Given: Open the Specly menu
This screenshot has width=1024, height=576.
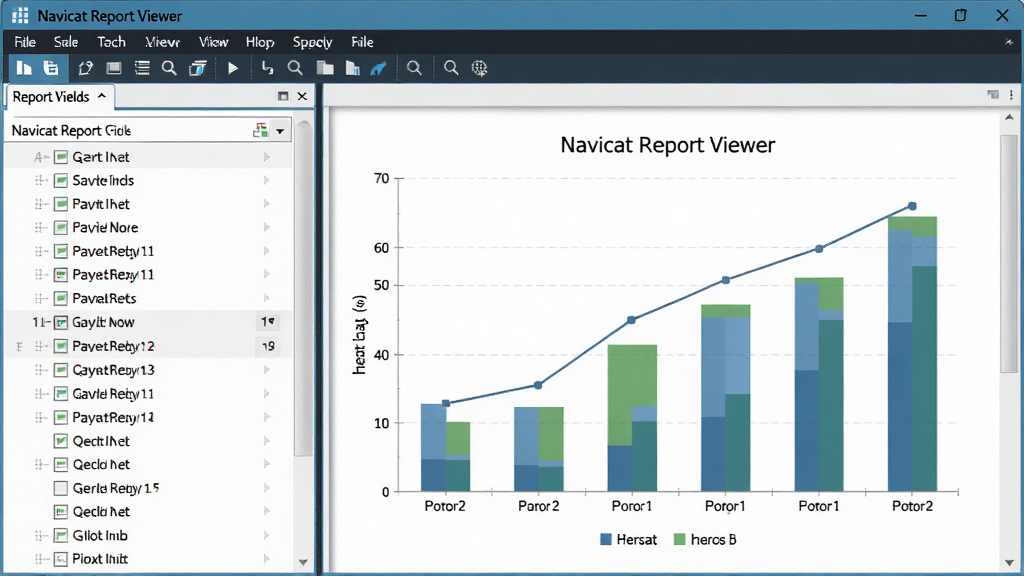Looking at the screenshot, I should pos(312,42).
